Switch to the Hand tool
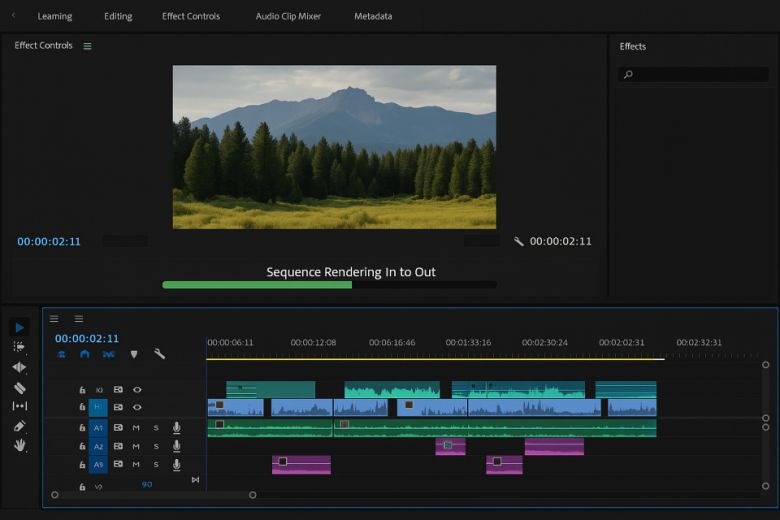The image size is (780, 520). (x=19, y=445)
